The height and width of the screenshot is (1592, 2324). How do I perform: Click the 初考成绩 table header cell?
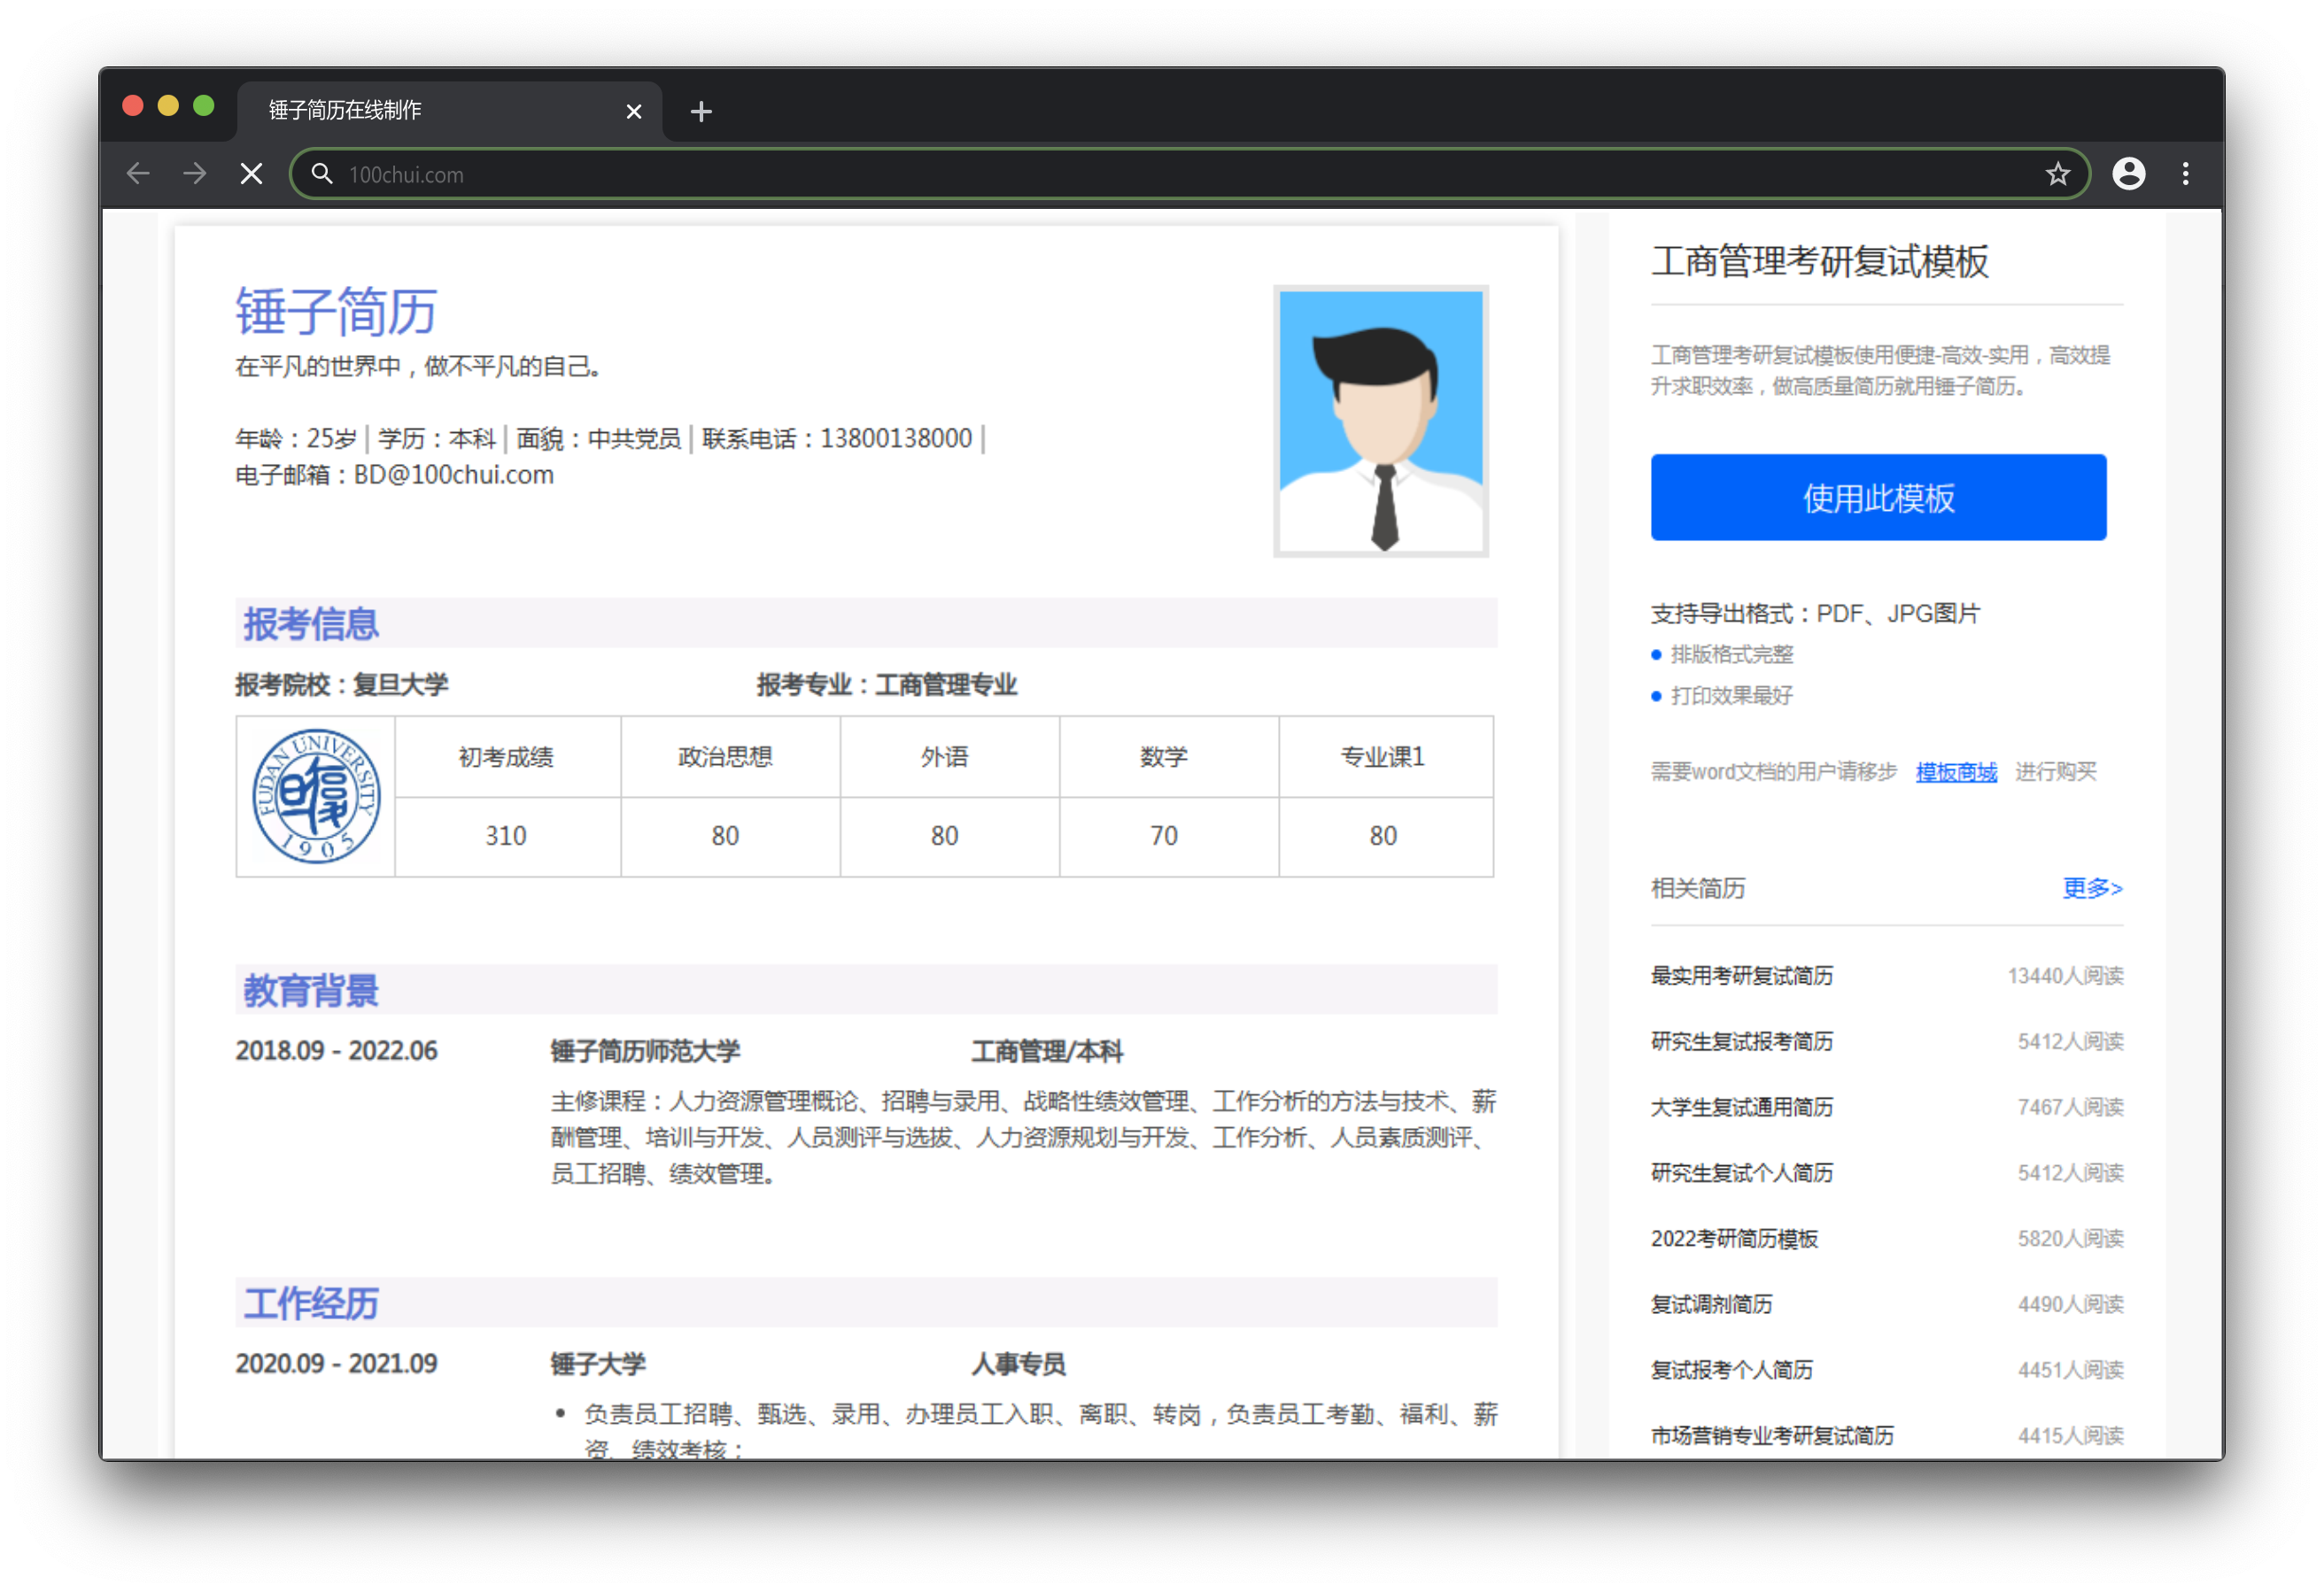(x=507, y=757)
